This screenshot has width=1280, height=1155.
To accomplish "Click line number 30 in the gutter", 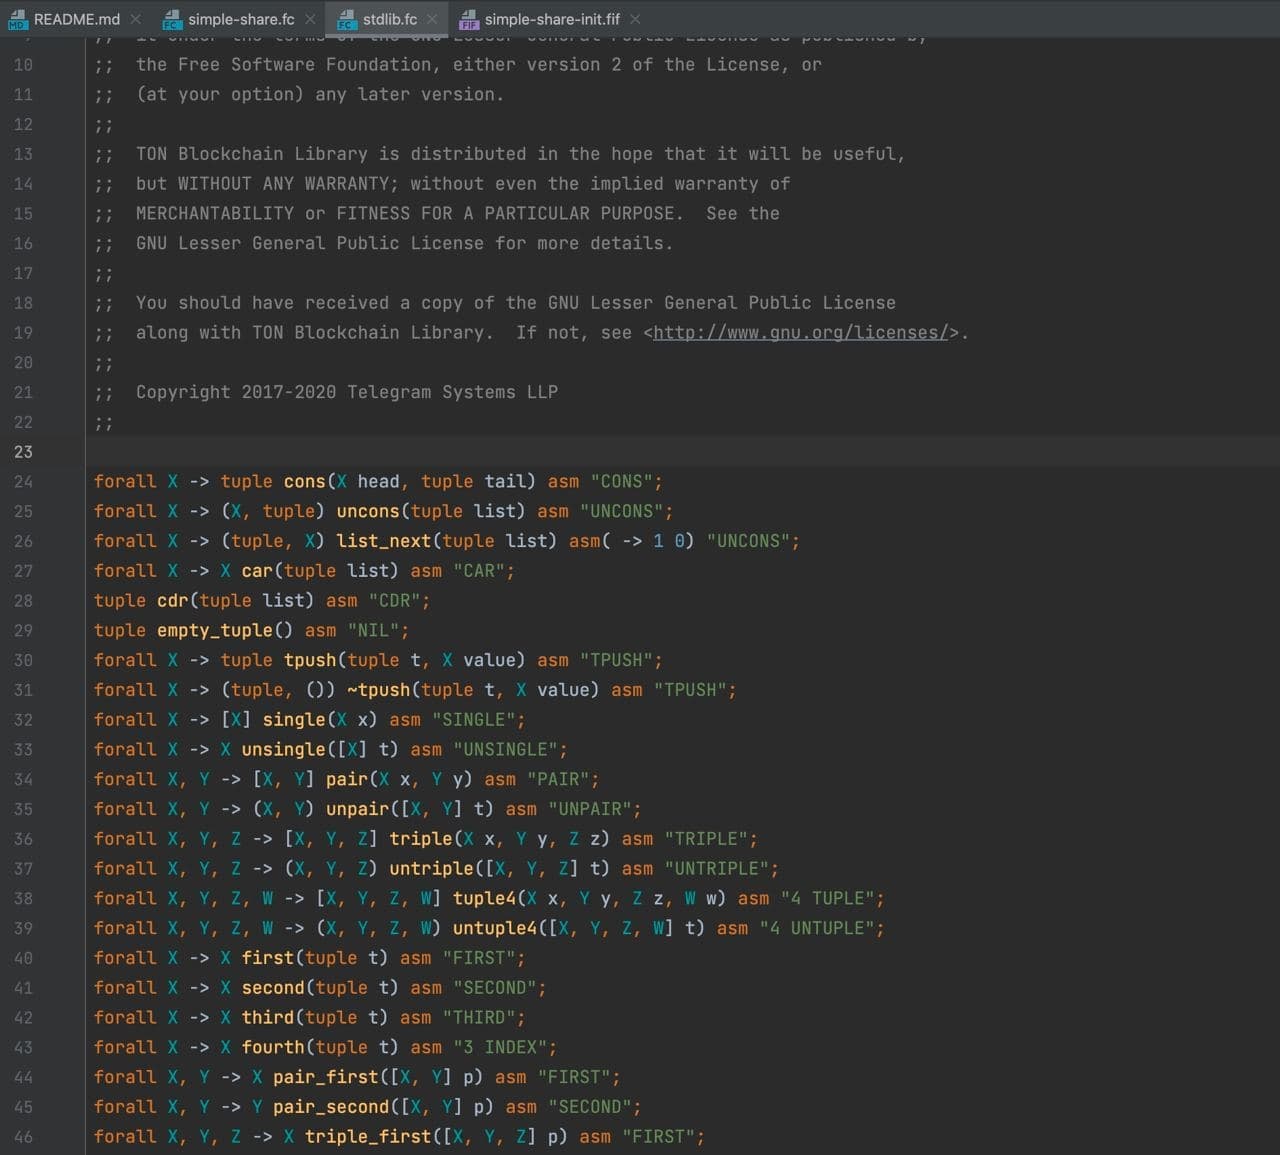I will 23,660.
